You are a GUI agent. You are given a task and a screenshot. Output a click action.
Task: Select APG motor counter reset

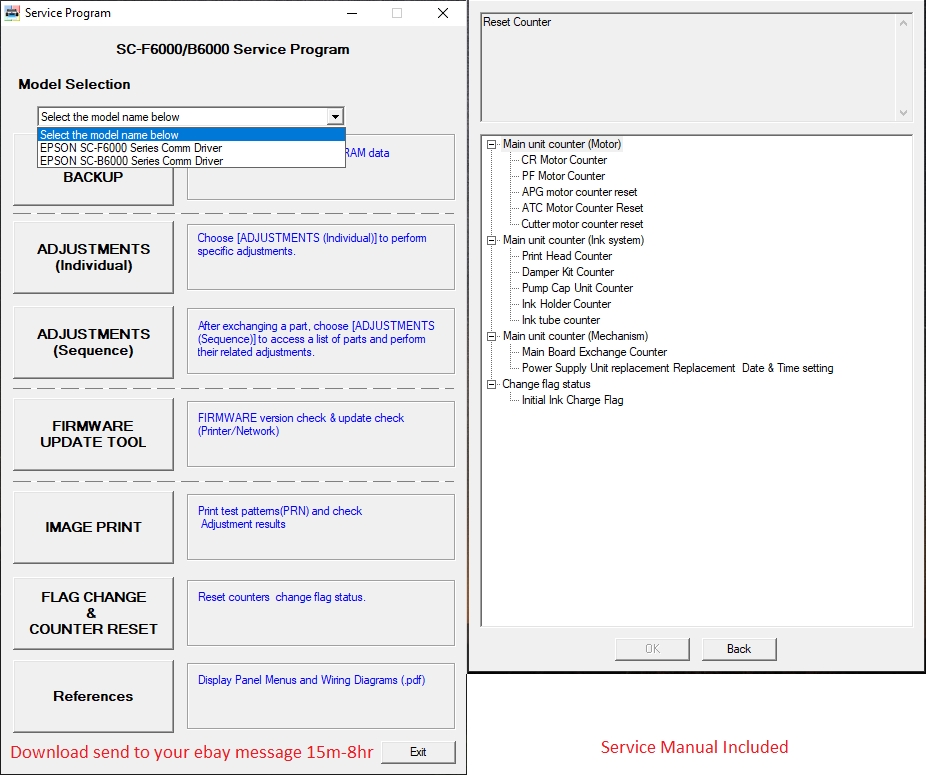click(x=579, y=192)
